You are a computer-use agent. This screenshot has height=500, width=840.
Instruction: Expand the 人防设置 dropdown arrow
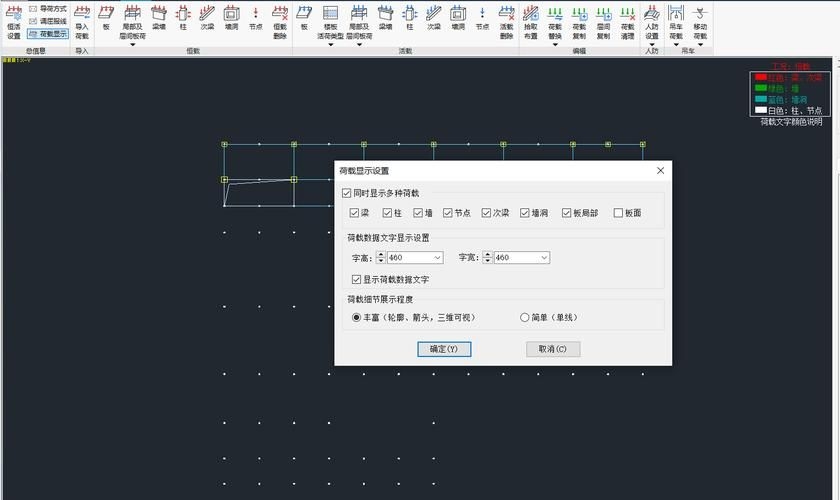(x=651, y=45)
